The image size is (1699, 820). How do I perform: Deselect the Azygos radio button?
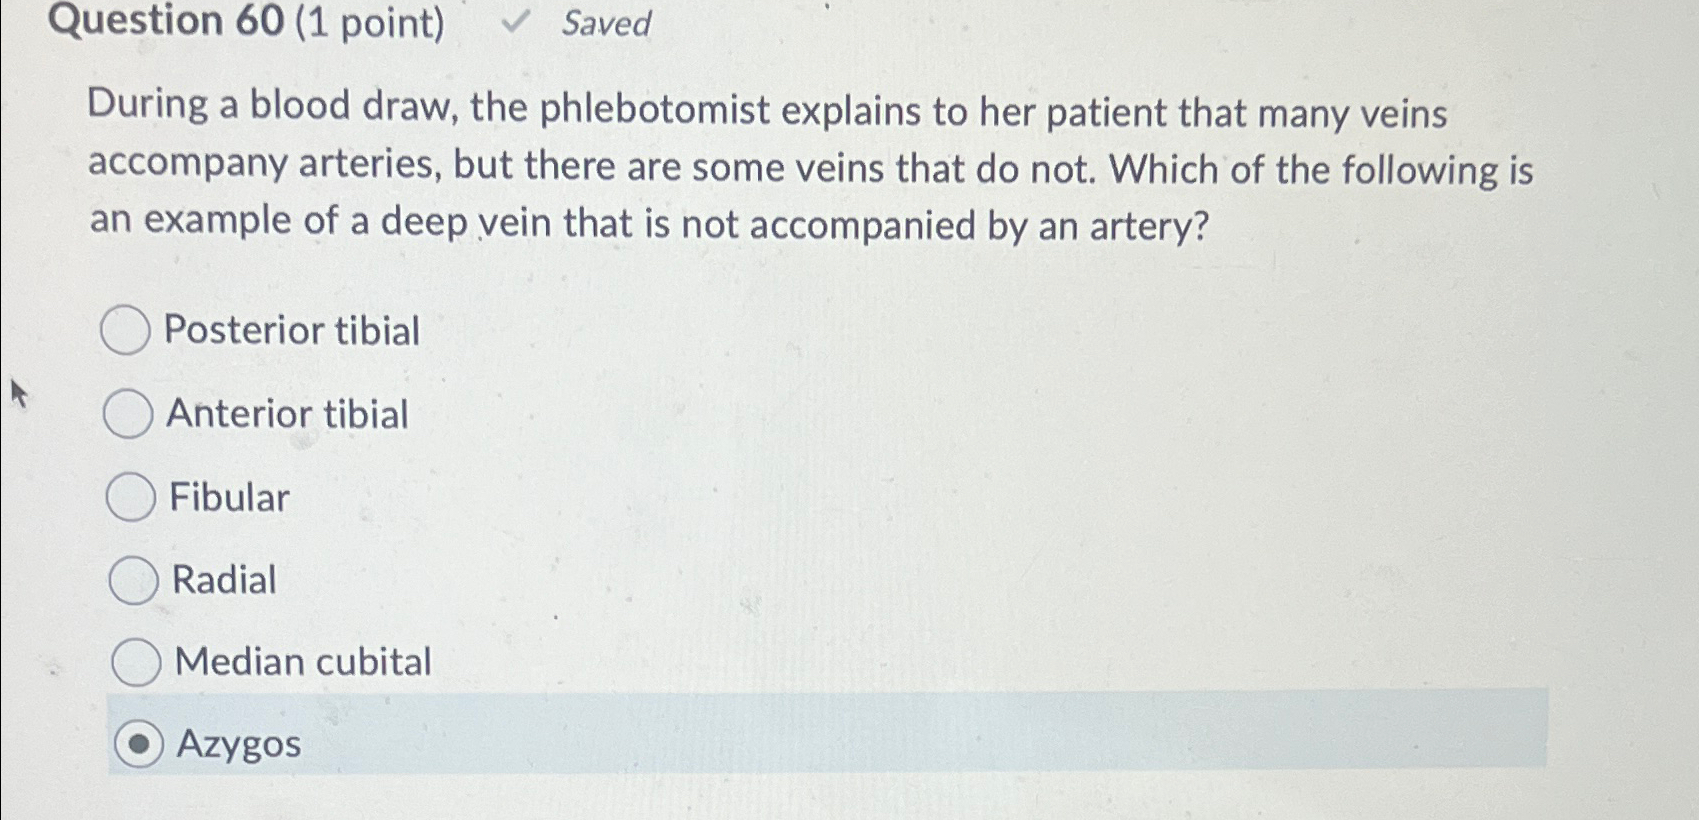pos(141,742)
